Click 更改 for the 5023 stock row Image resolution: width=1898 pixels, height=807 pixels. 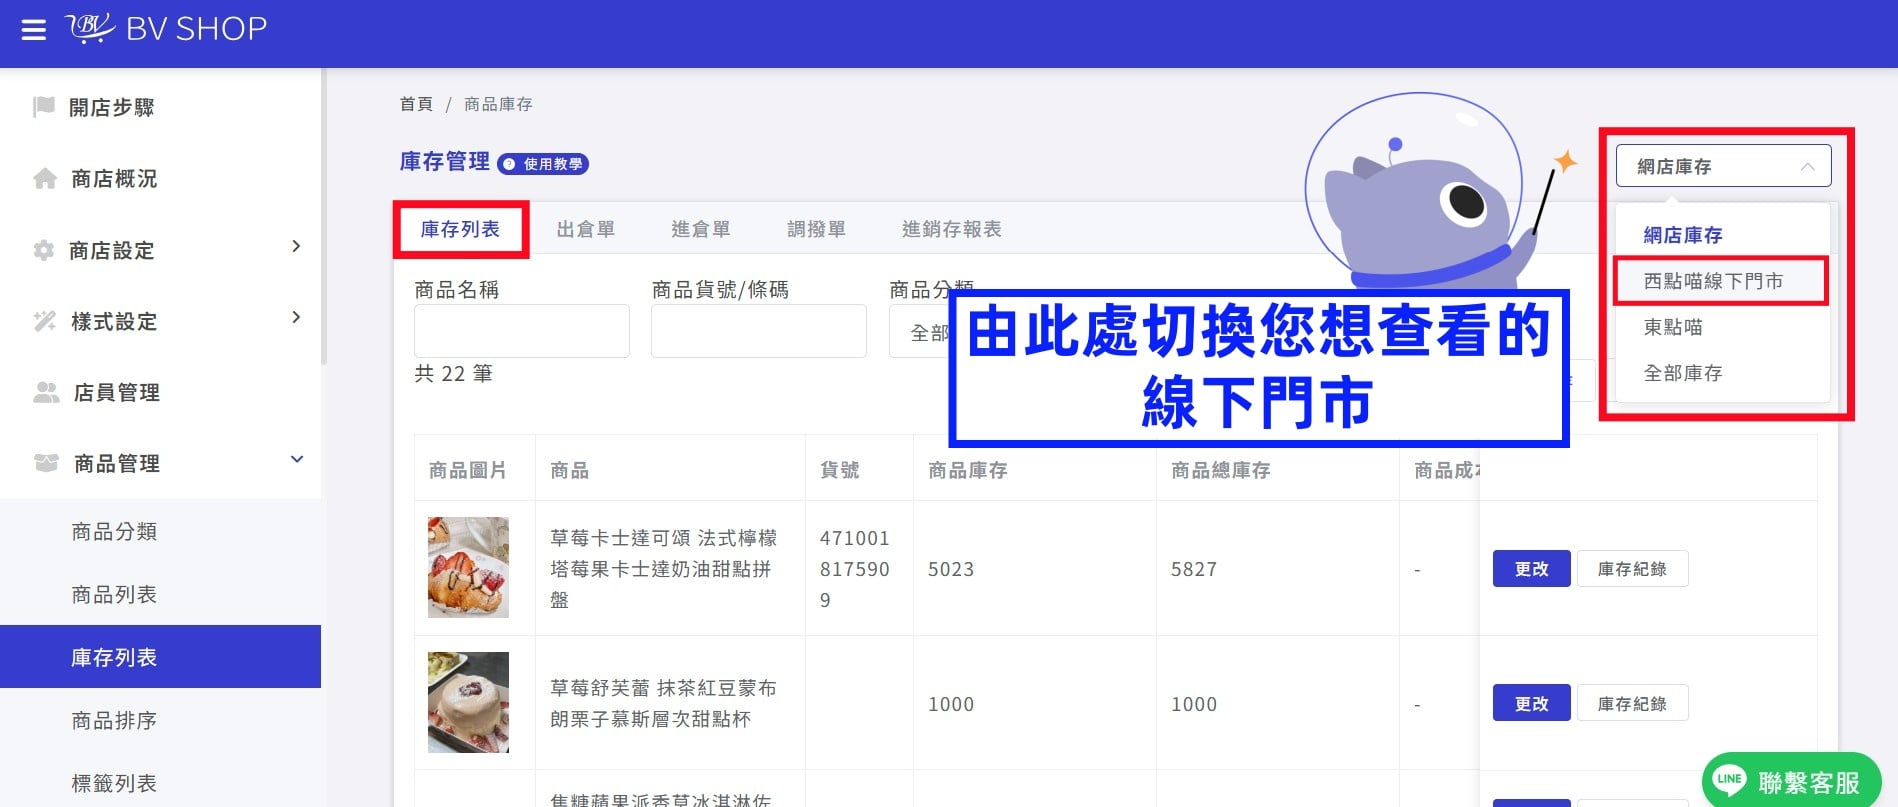coord(1531,569)
